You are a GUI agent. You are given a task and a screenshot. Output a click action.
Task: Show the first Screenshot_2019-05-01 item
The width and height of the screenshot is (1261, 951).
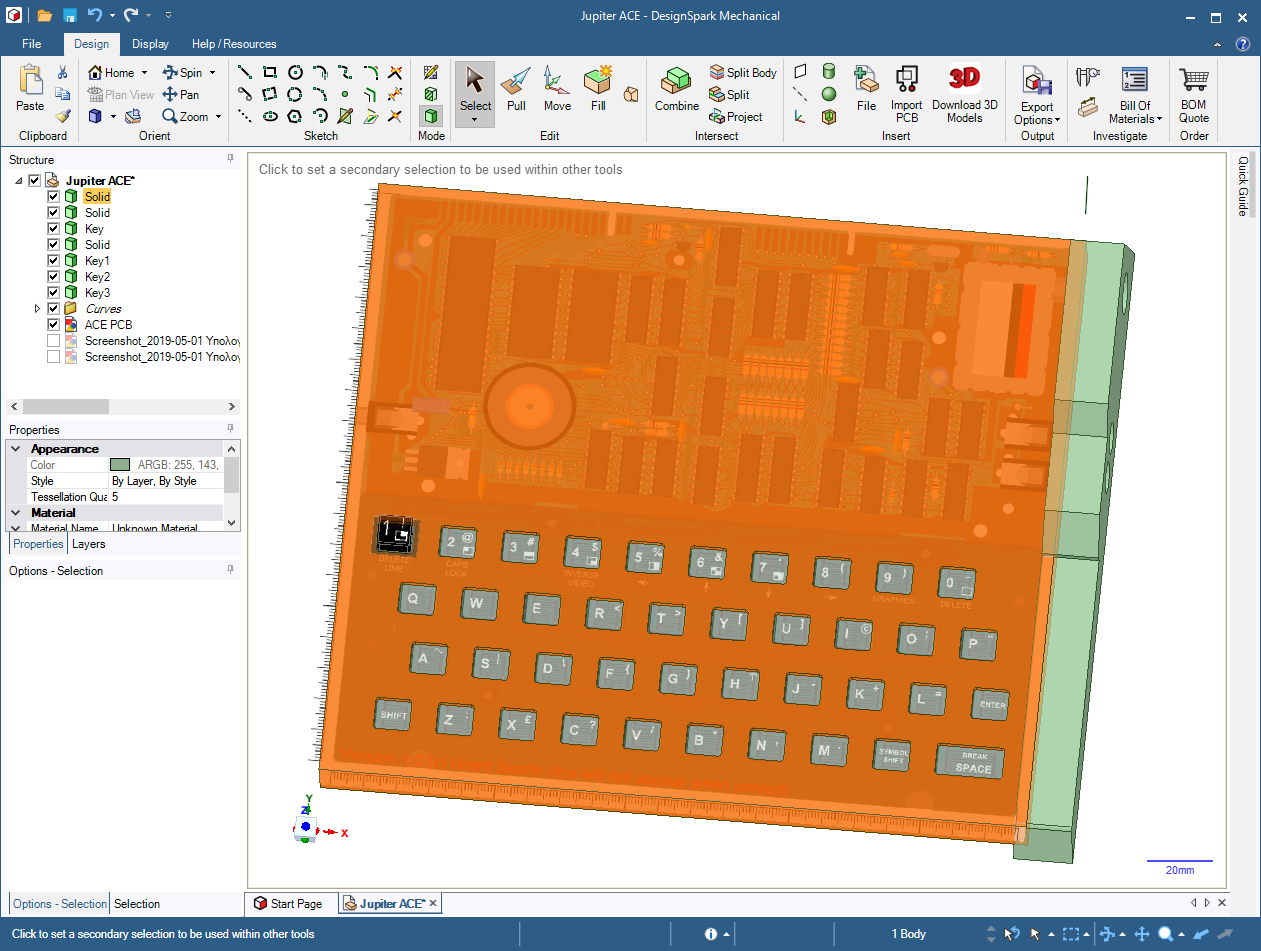click(54, 340)
